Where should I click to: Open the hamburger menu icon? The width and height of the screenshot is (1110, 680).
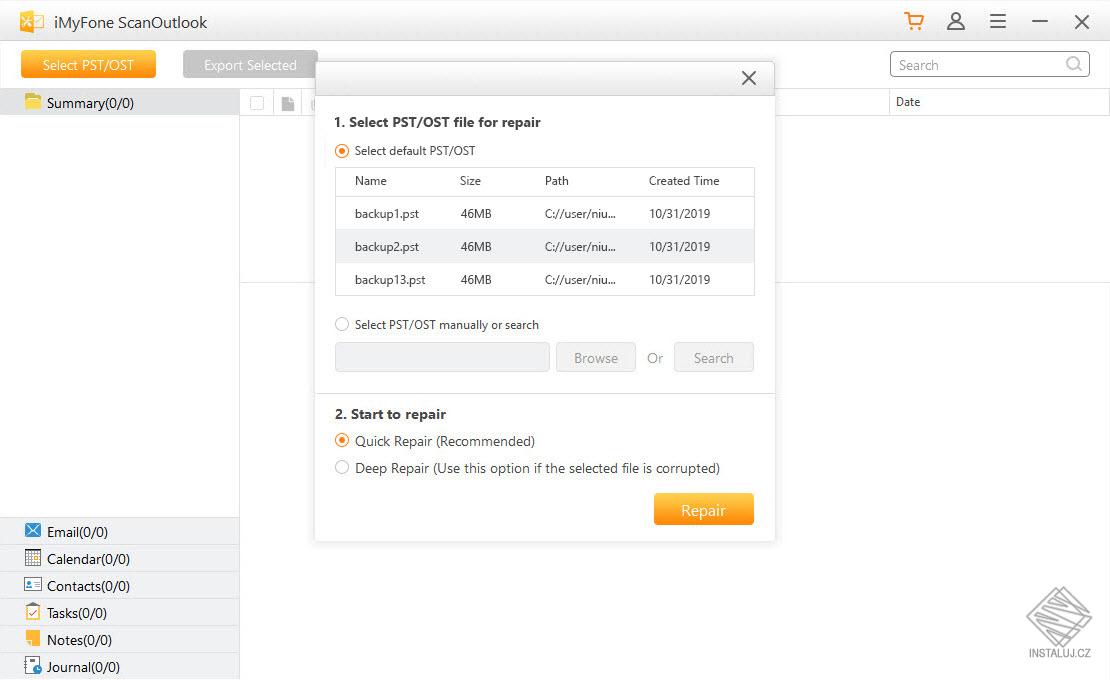998,21
